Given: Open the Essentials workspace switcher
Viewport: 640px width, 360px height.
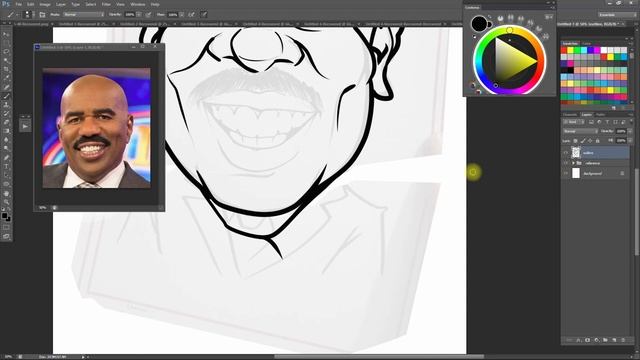Looking at the screenshot, I should pos(616,15).
